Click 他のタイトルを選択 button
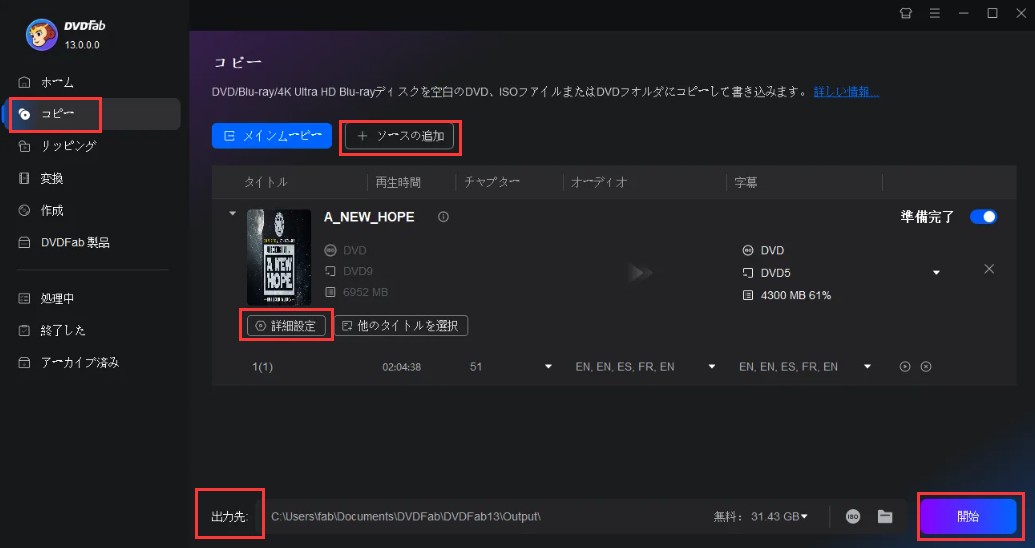 (401, 325)
